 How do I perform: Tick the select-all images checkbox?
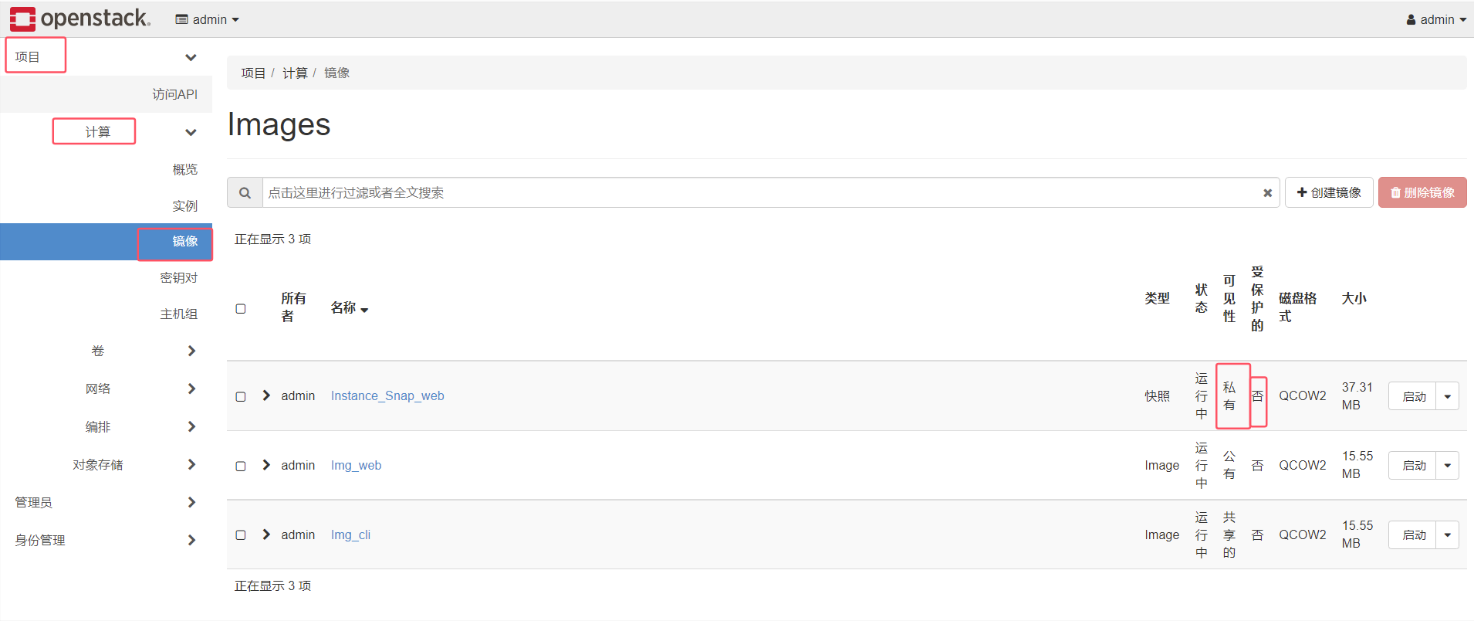click(240, 309)
